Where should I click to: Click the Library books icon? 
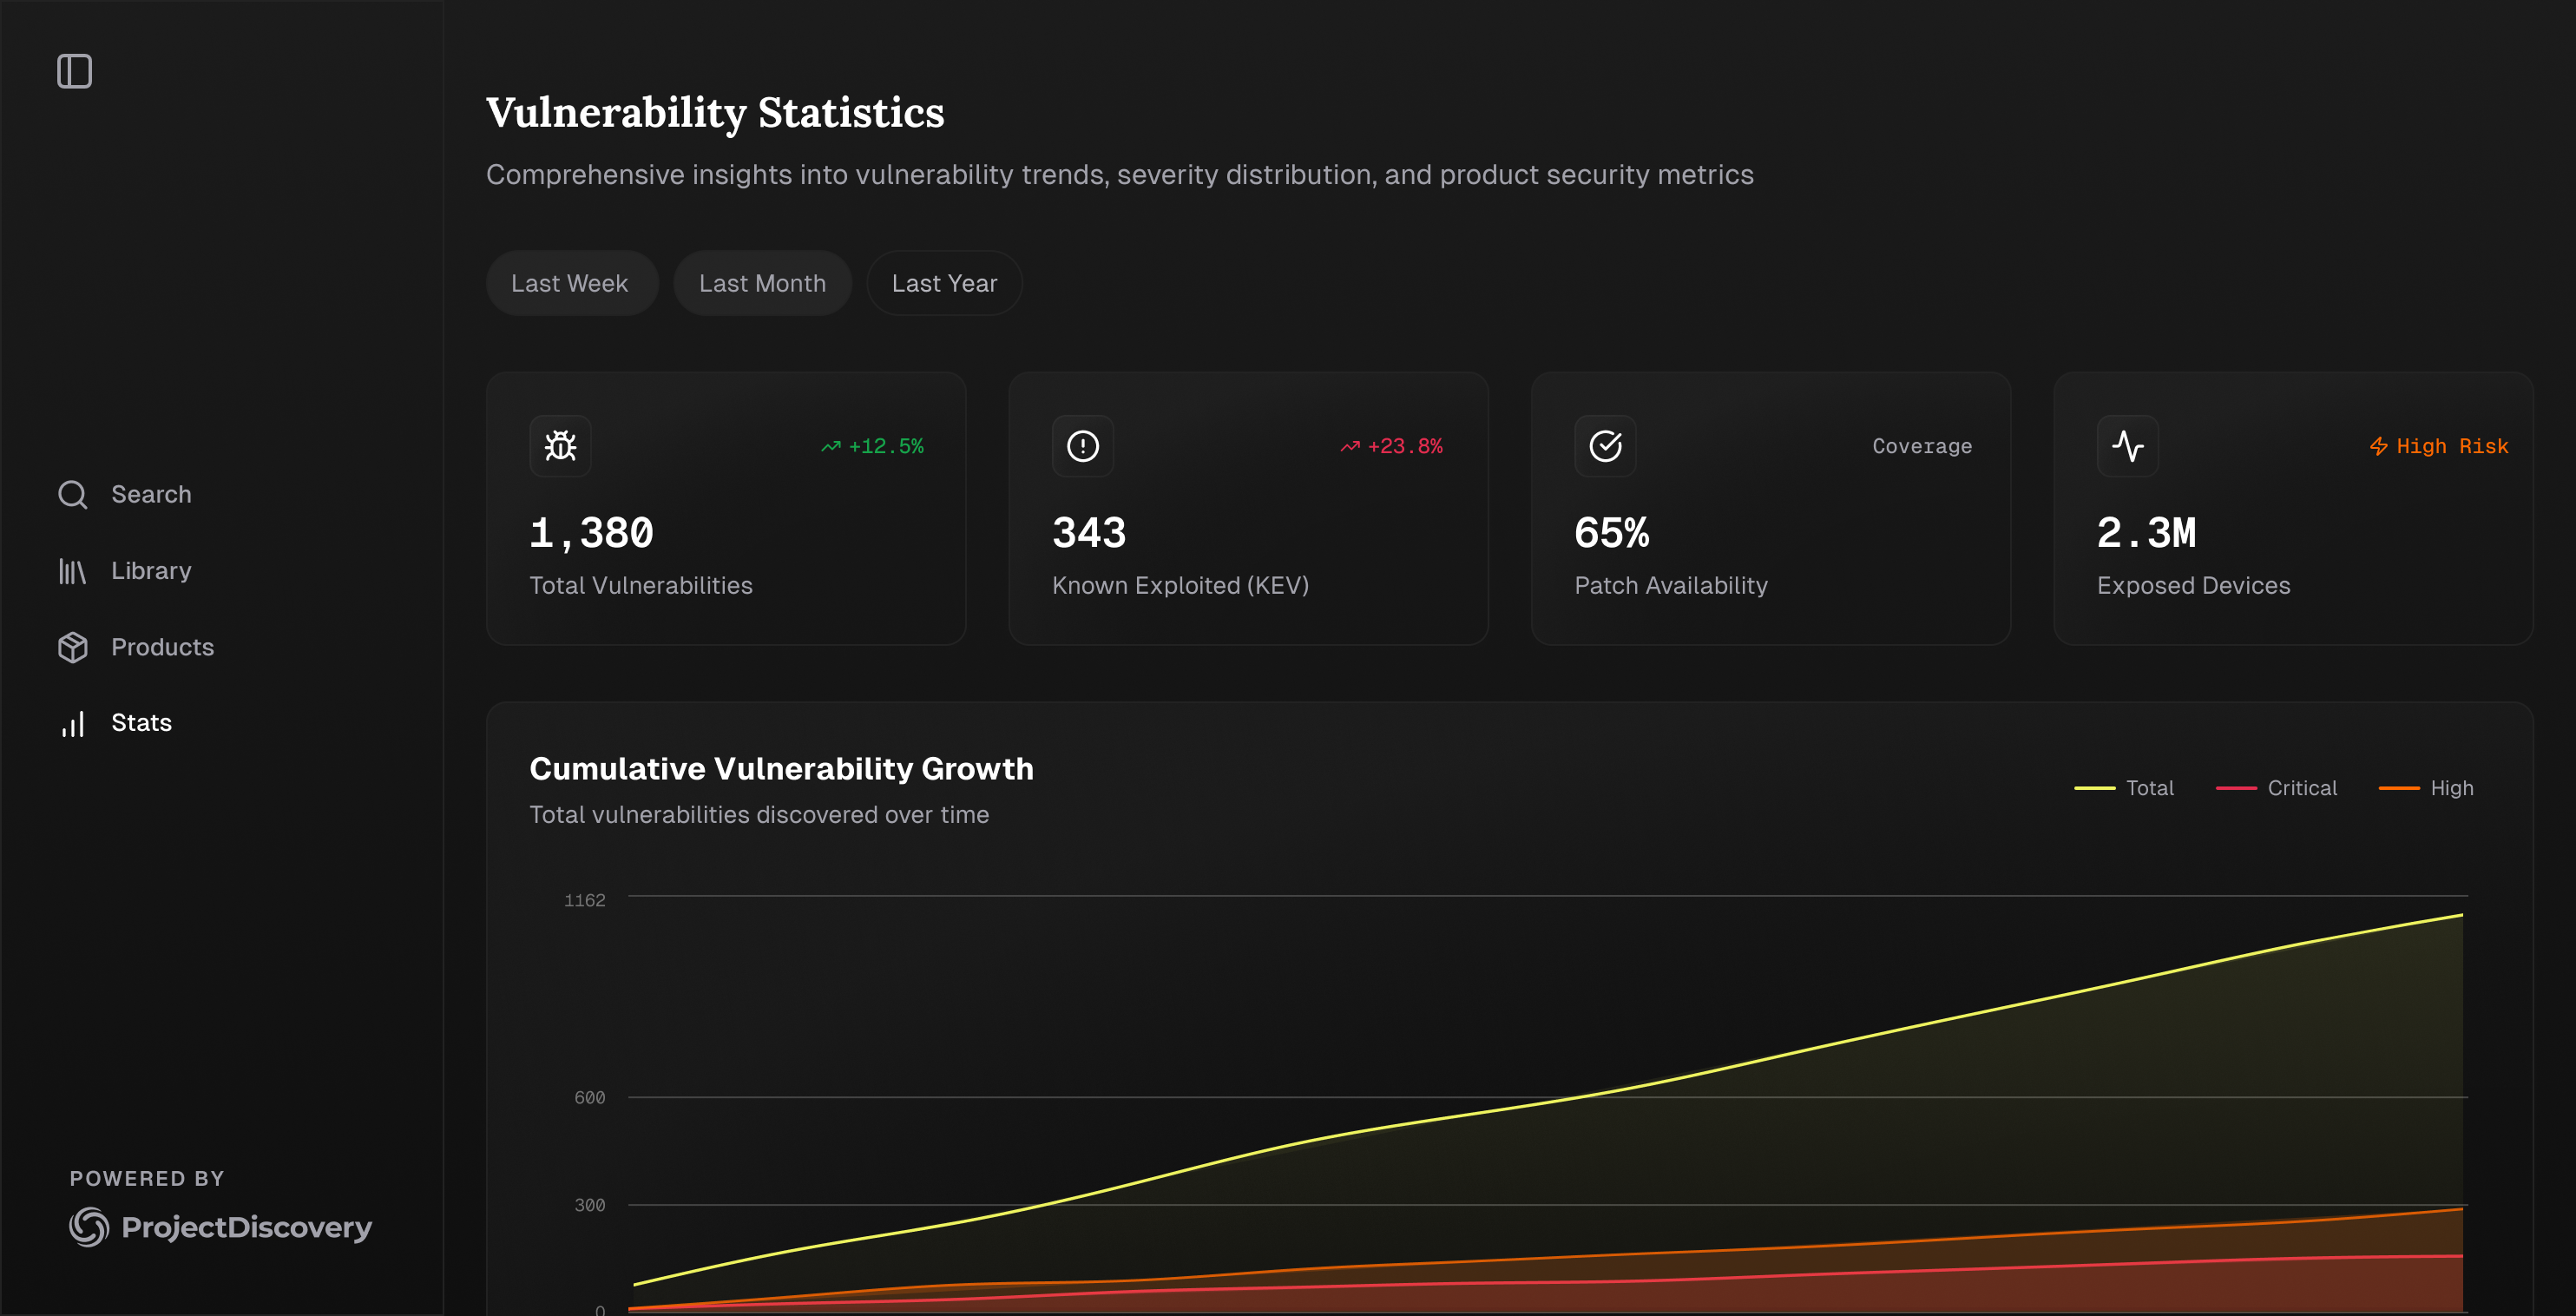coord(72,571)
